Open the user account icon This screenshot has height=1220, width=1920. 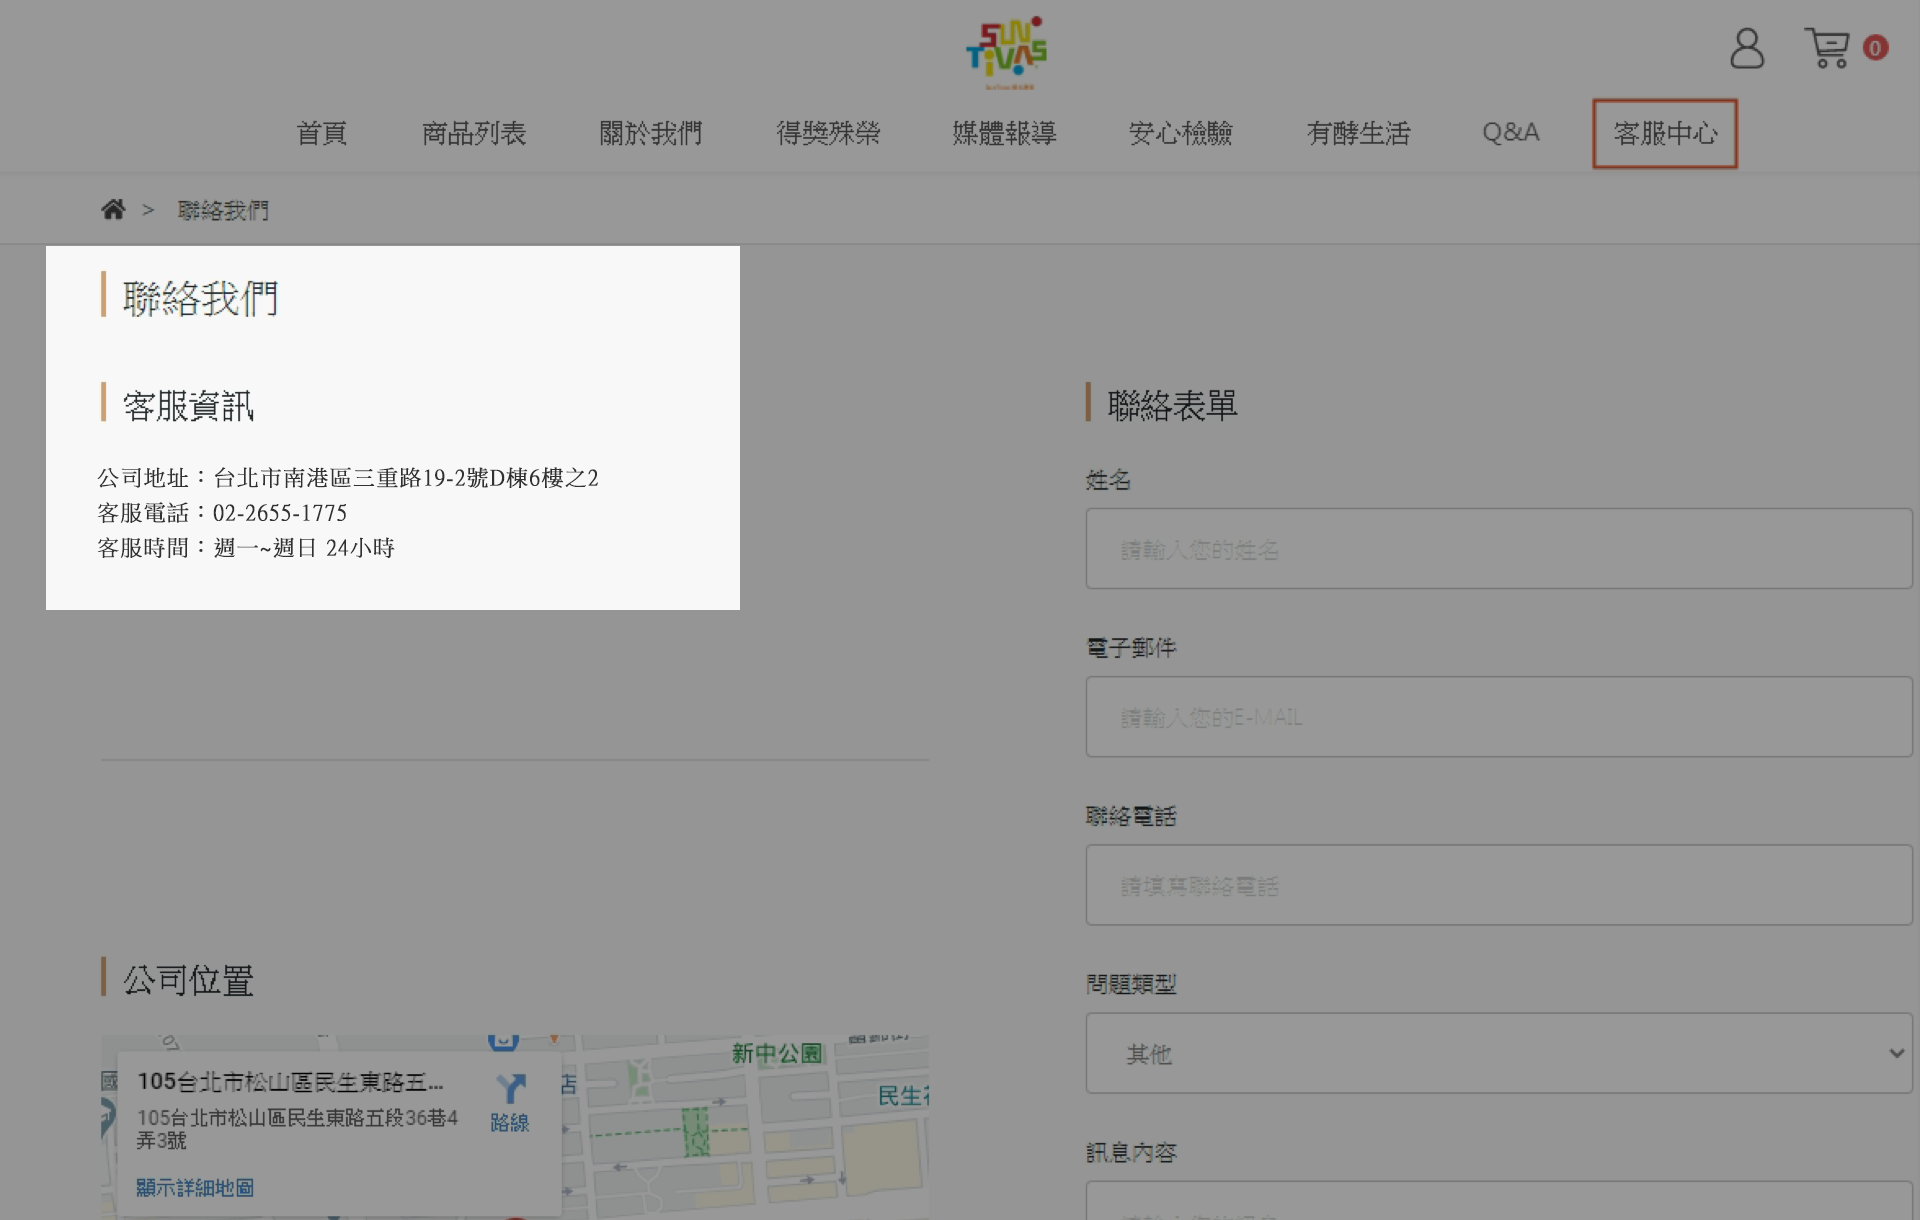click(x=1747, y=48)
